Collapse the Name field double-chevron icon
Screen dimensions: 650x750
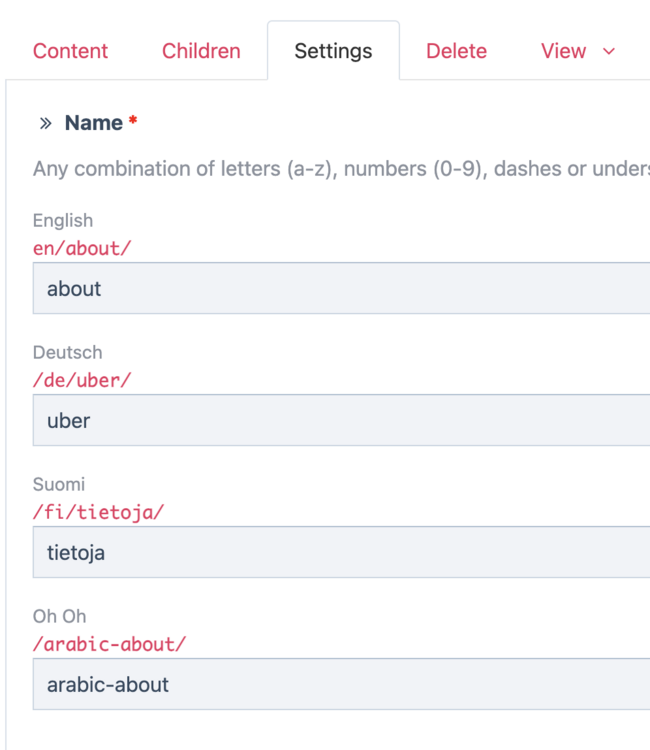click(45, 124)
